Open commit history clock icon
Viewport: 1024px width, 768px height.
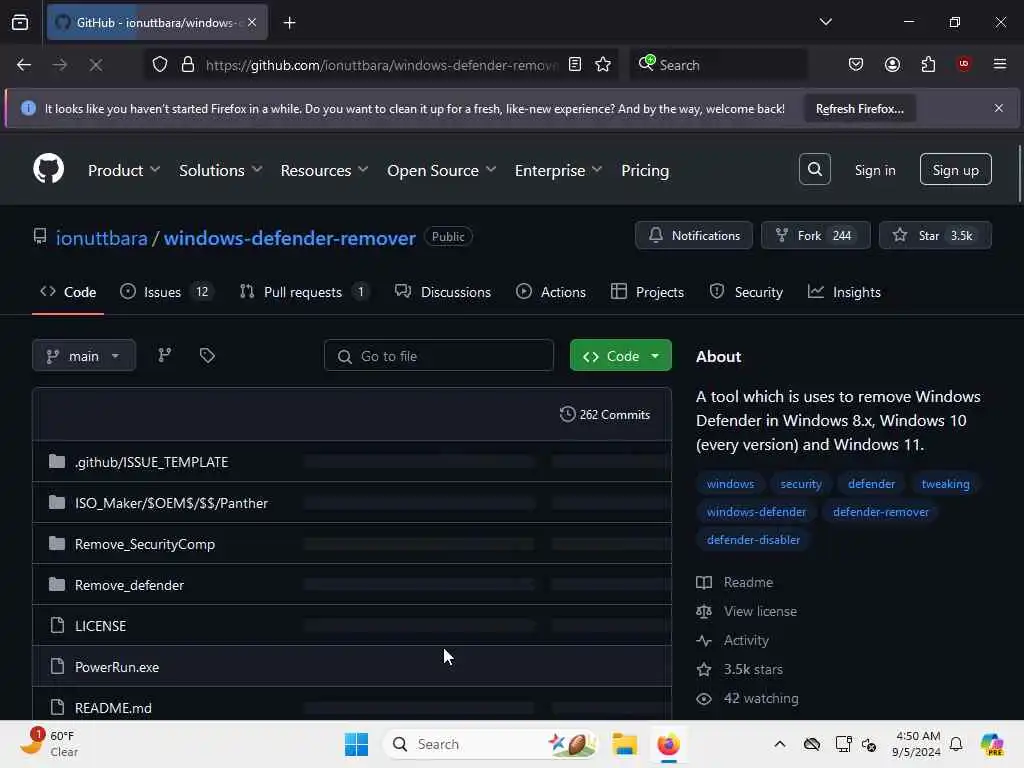[567, 414]
